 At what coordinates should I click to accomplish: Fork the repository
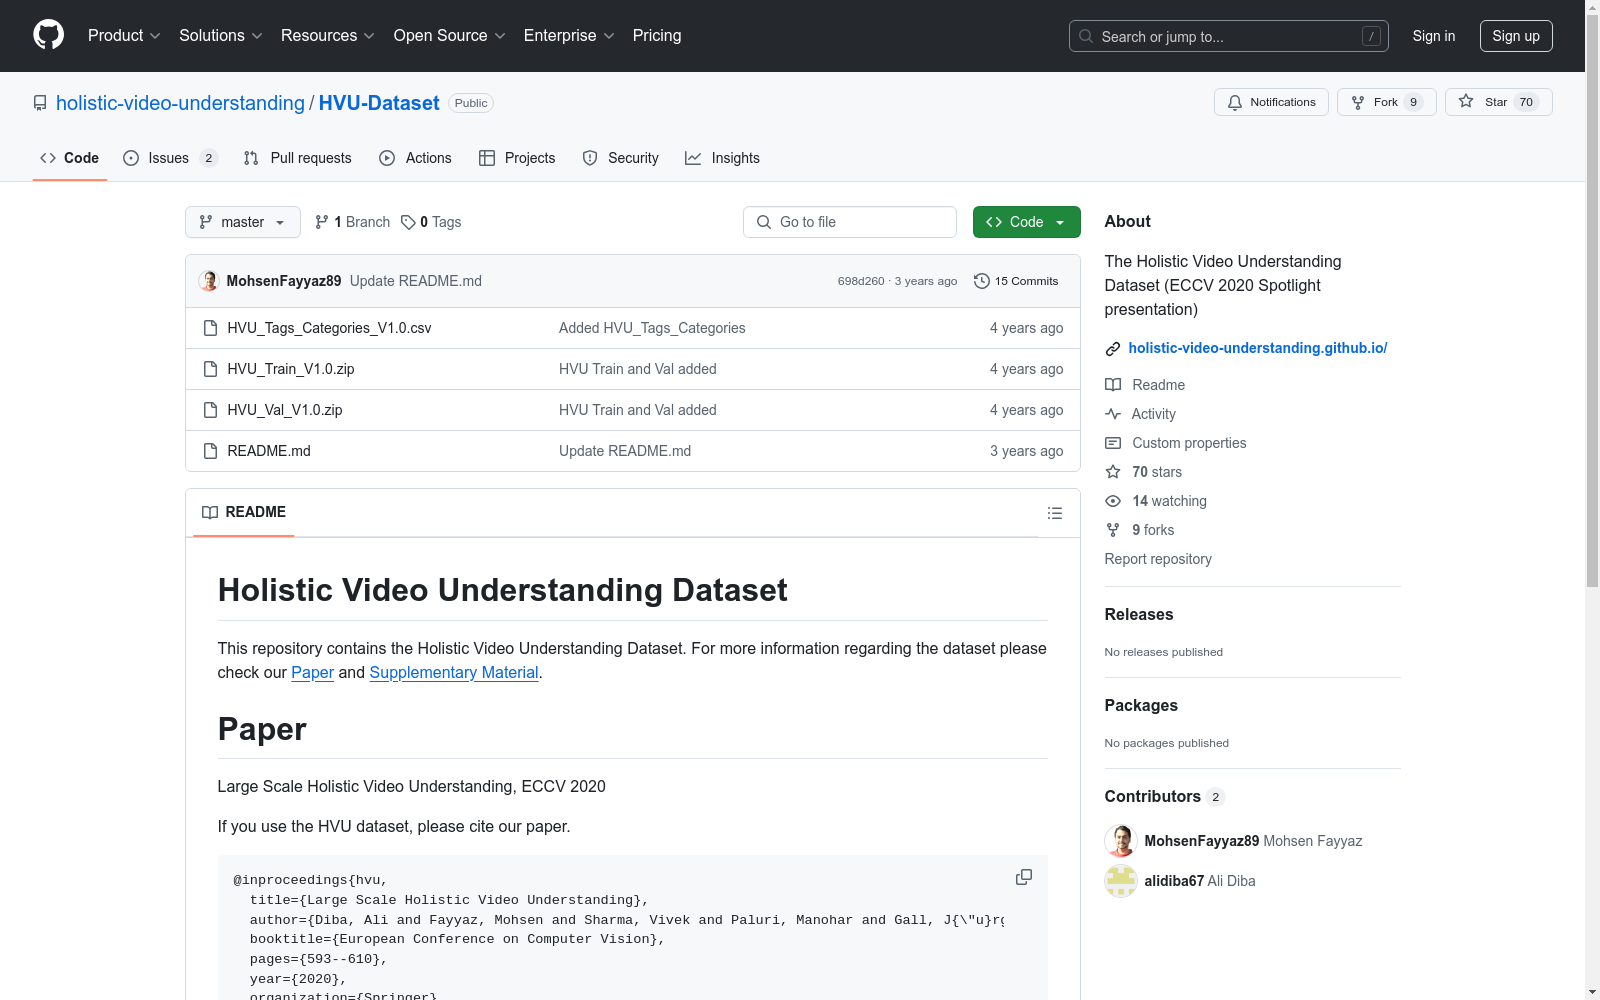click(x=1386, y=102)
